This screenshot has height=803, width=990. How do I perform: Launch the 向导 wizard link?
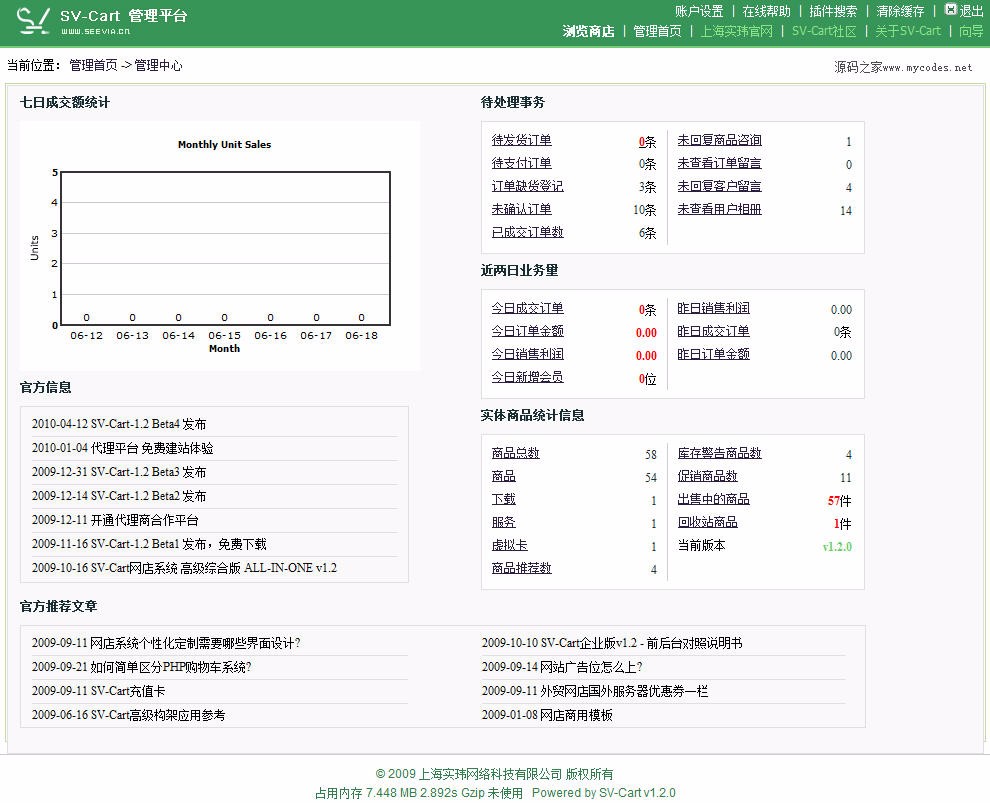point(971,31)
